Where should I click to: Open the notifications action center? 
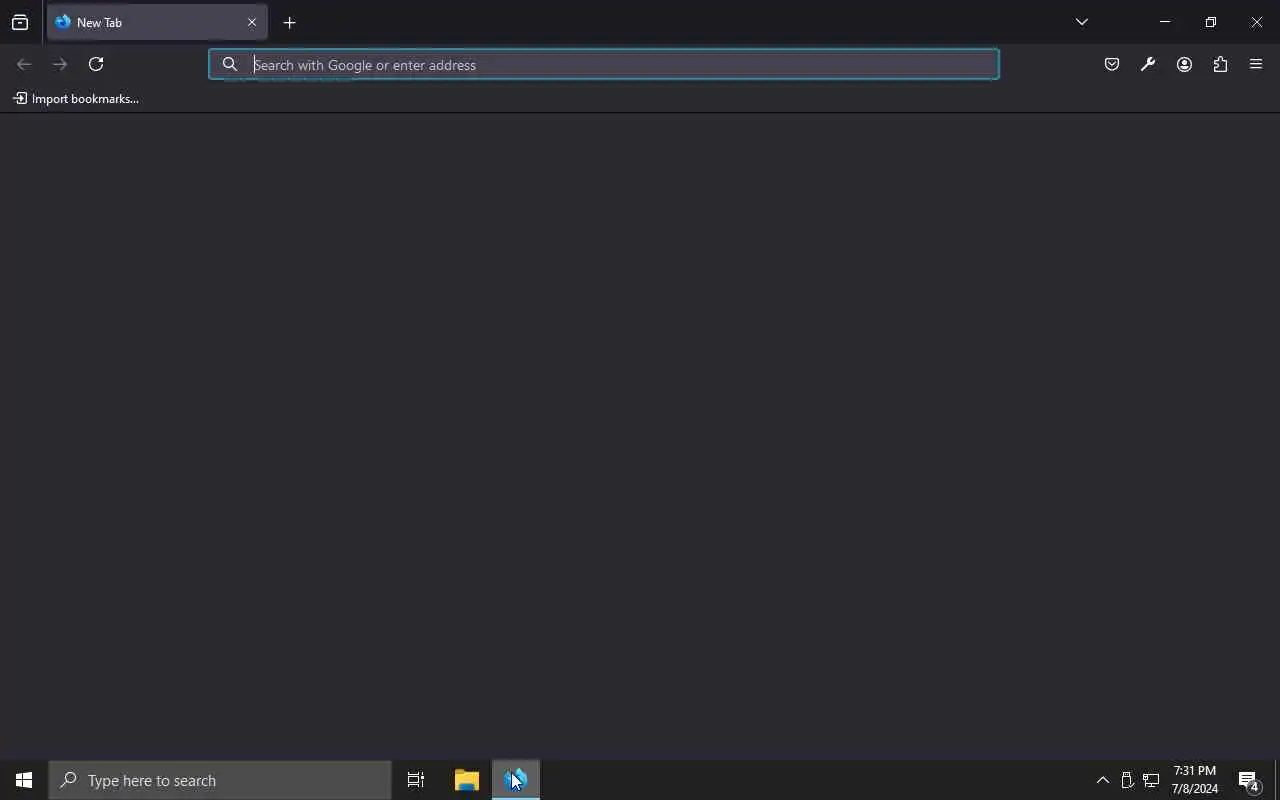tap(1249, 780)
